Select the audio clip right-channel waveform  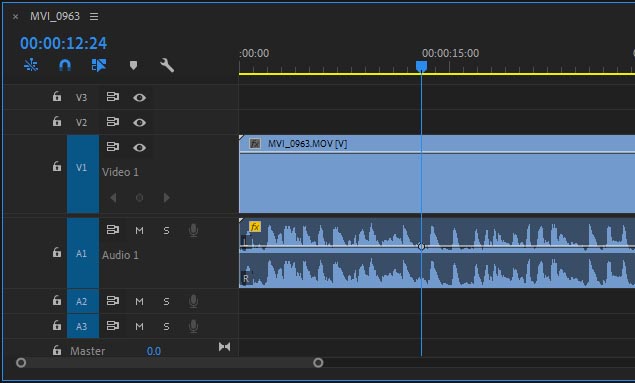point(437,270)
